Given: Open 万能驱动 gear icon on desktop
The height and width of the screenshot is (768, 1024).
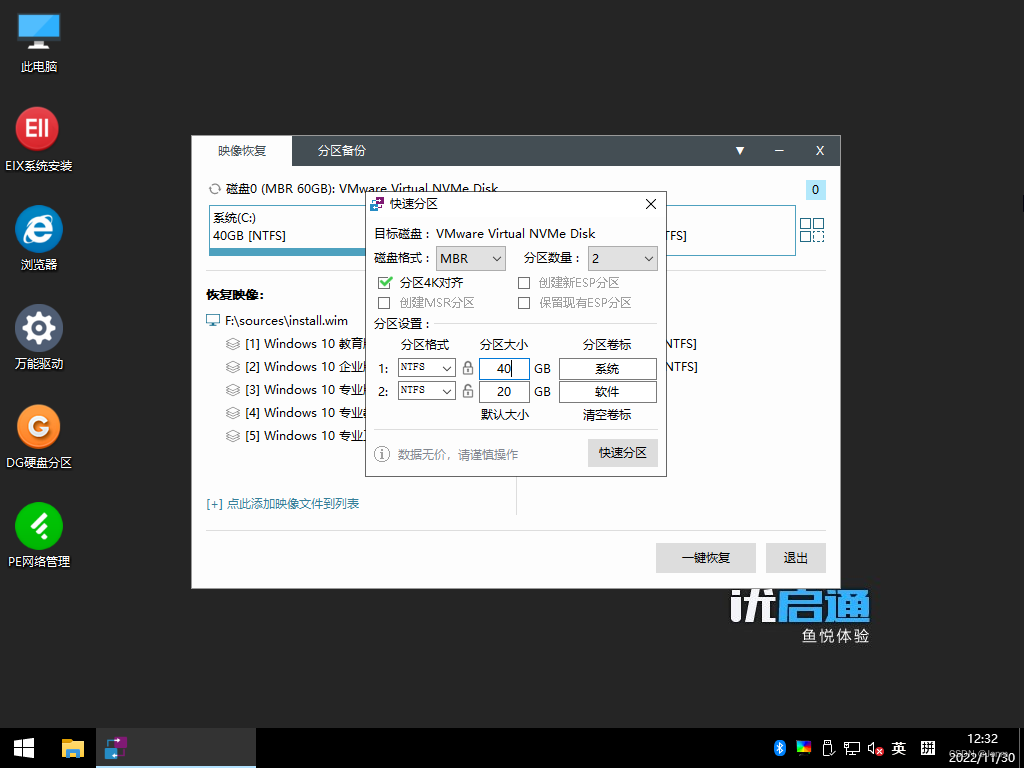Looking at the screenshot, I should (39, 337).
